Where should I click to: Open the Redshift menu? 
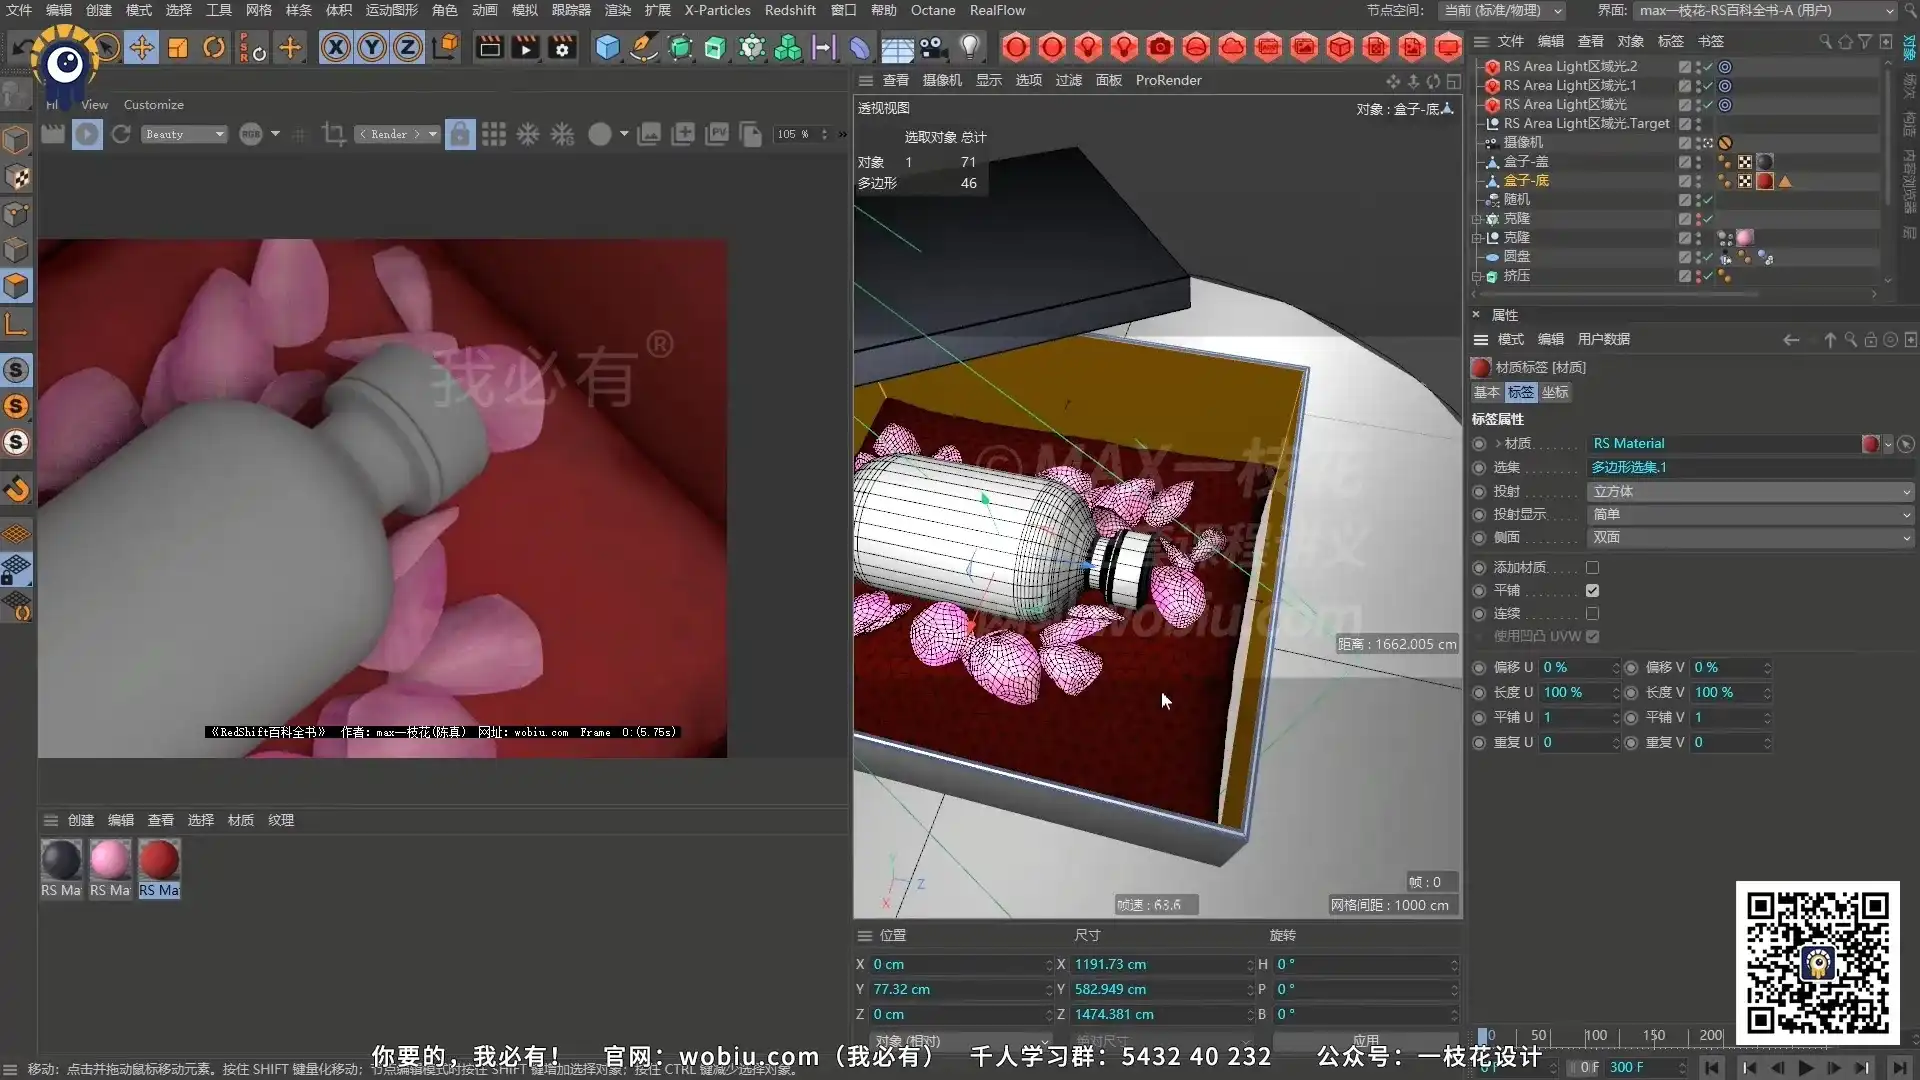tap(790, 10)
